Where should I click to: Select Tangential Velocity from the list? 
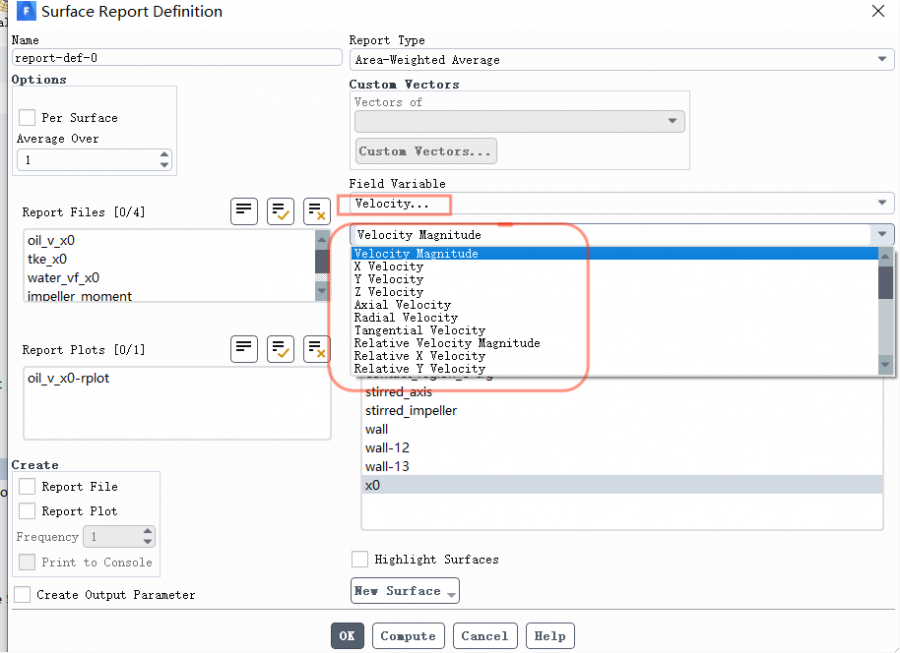point(420,330)
